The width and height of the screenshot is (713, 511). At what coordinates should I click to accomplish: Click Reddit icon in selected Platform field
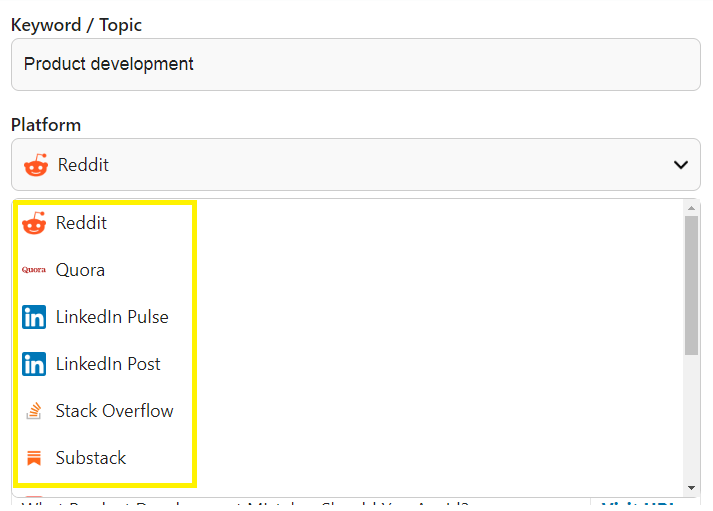[36, 165]
